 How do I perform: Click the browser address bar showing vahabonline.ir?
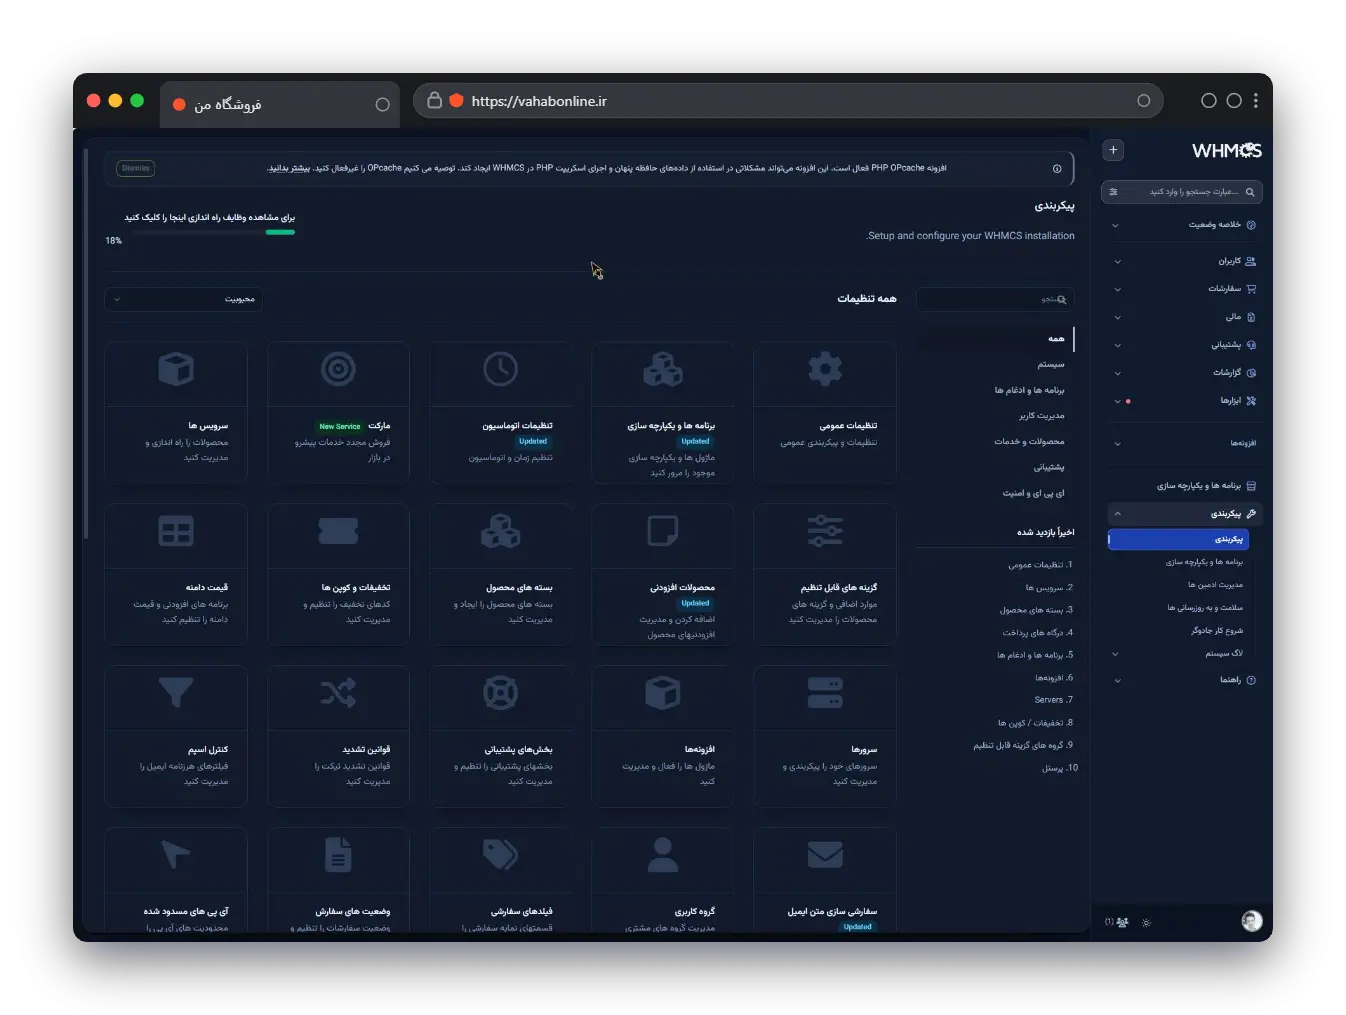pos(788,101)
